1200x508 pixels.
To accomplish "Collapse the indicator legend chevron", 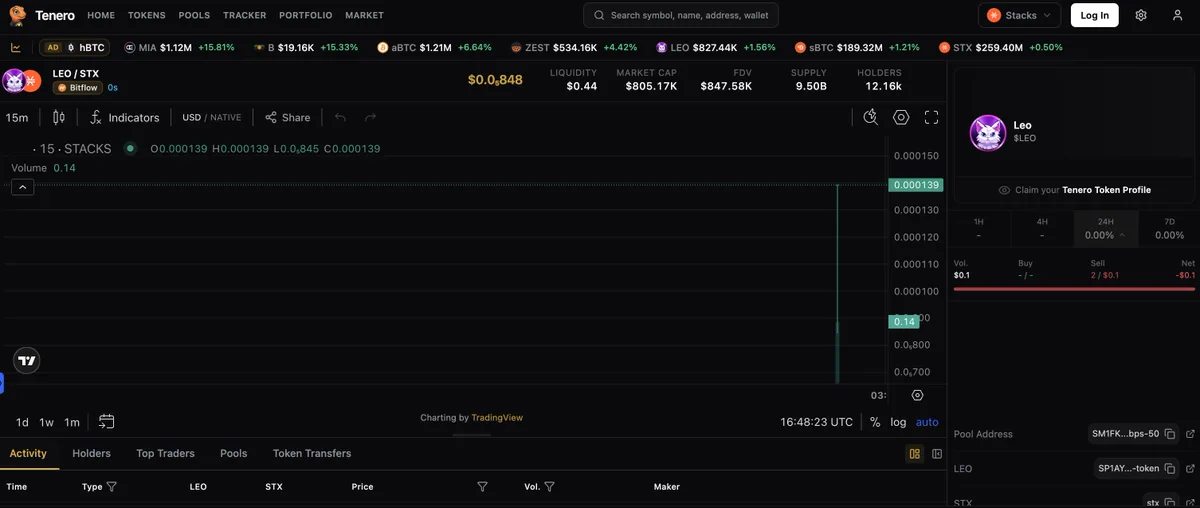I will coord(23,187).
